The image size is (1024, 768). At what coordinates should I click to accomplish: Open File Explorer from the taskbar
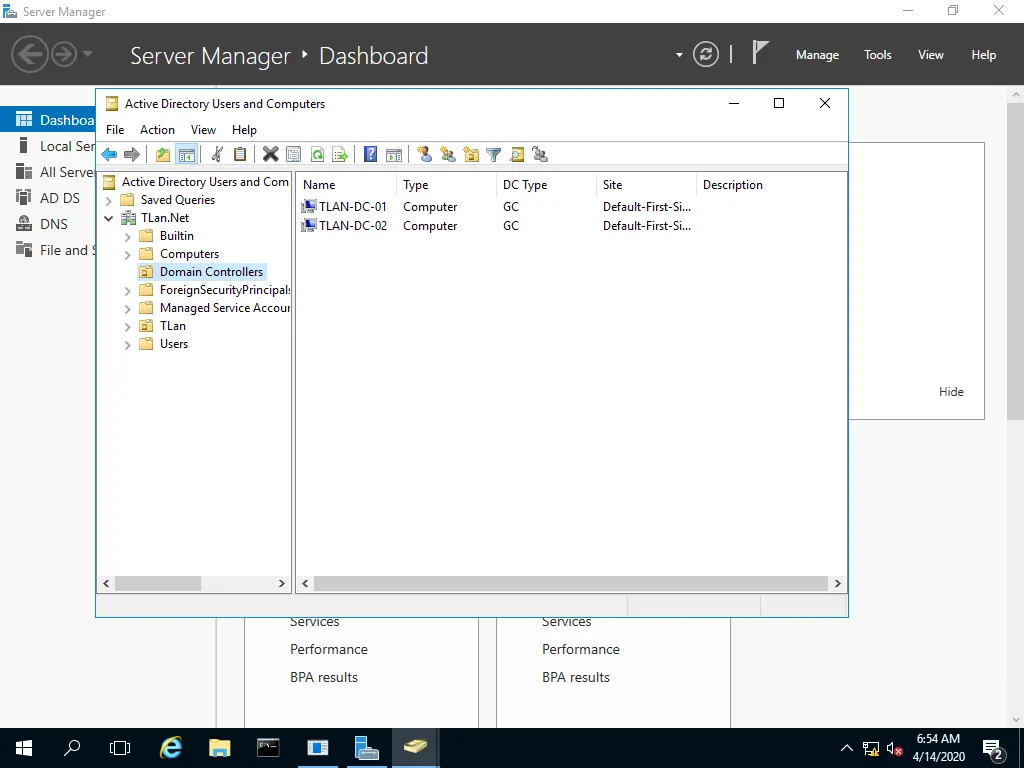(x=219, y=748)
